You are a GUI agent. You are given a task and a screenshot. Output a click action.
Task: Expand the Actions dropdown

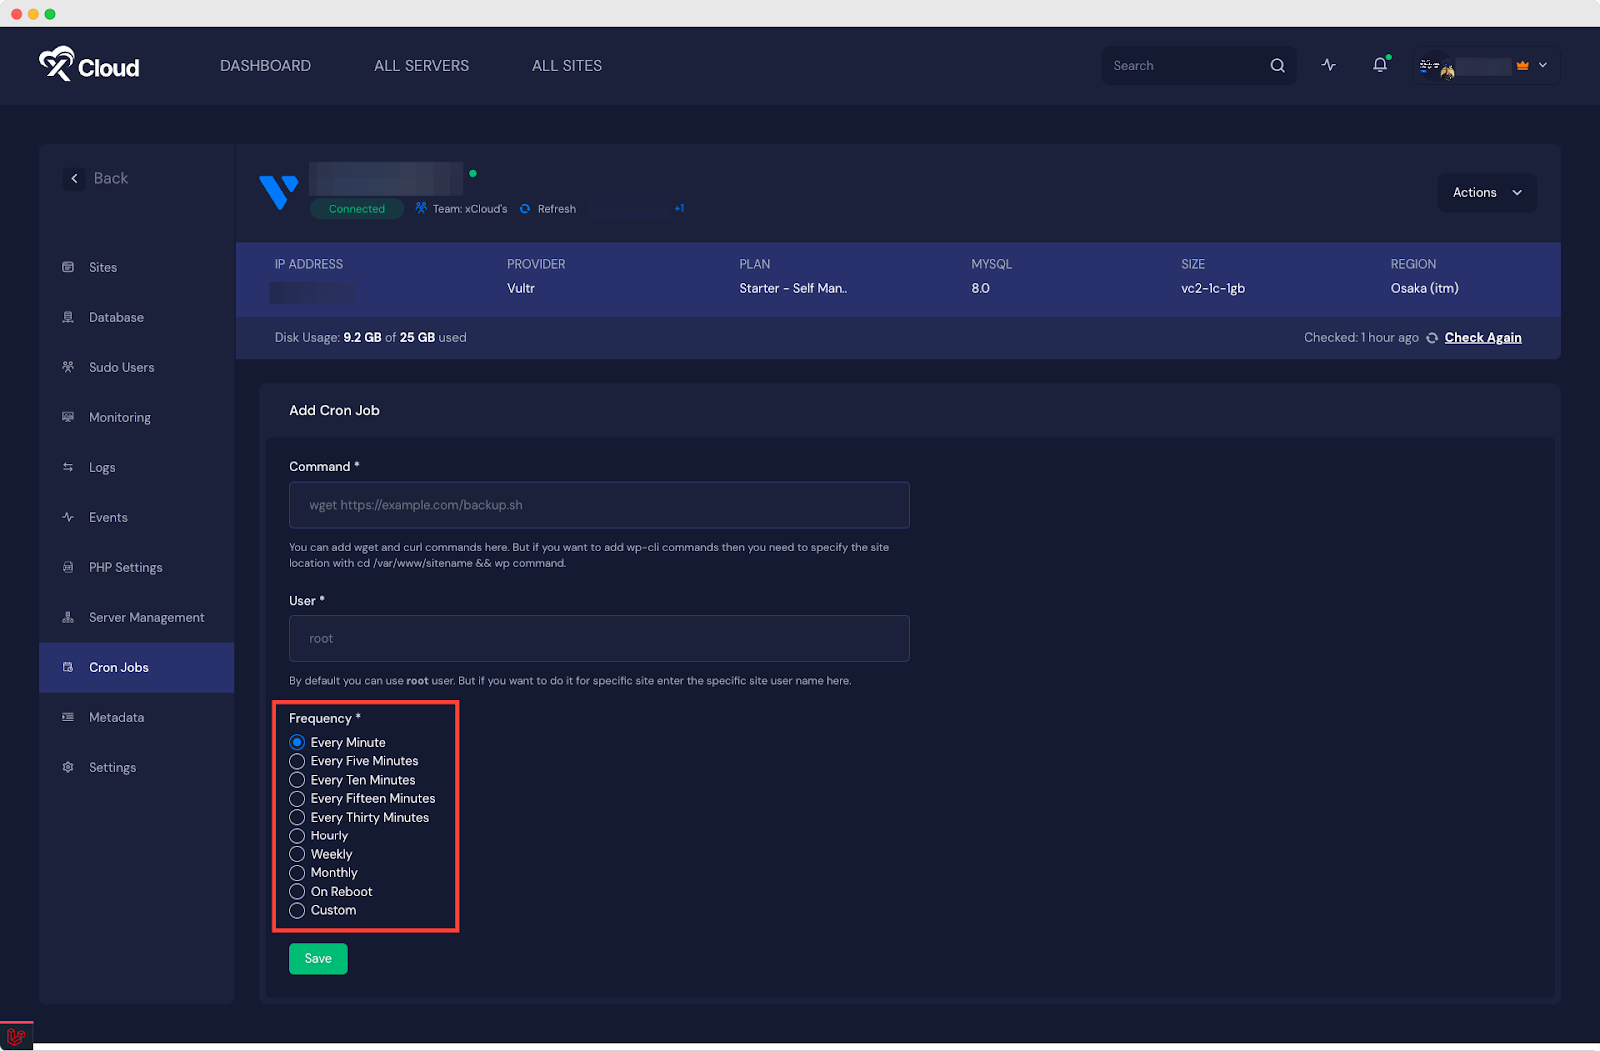click(1487, 192)
